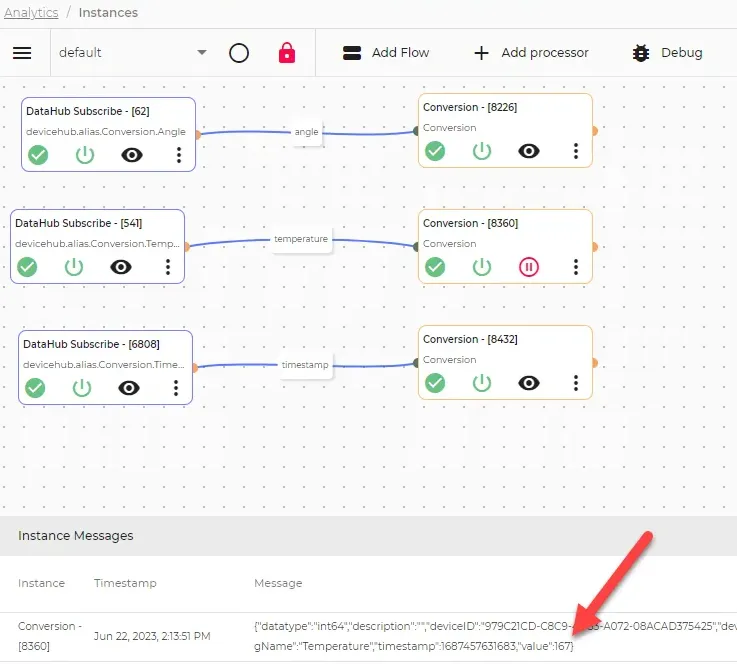Open more options for Conversion [8226]
The image size is (737, 664).
tap(576, 151)
